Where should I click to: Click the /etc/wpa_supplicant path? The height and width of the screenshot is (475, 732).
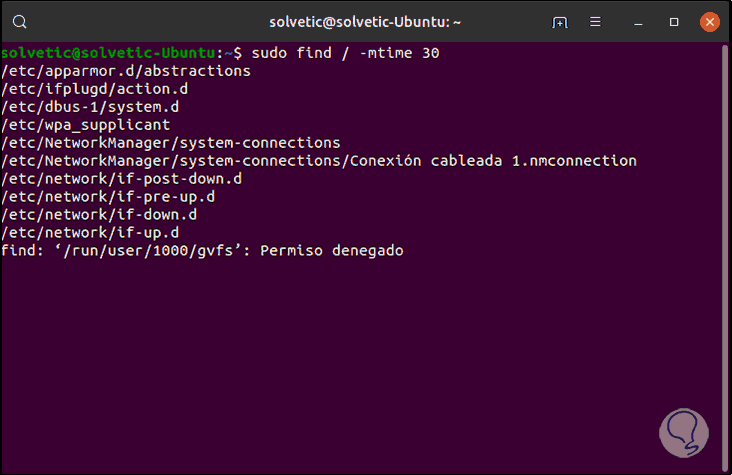pos(86,125)
